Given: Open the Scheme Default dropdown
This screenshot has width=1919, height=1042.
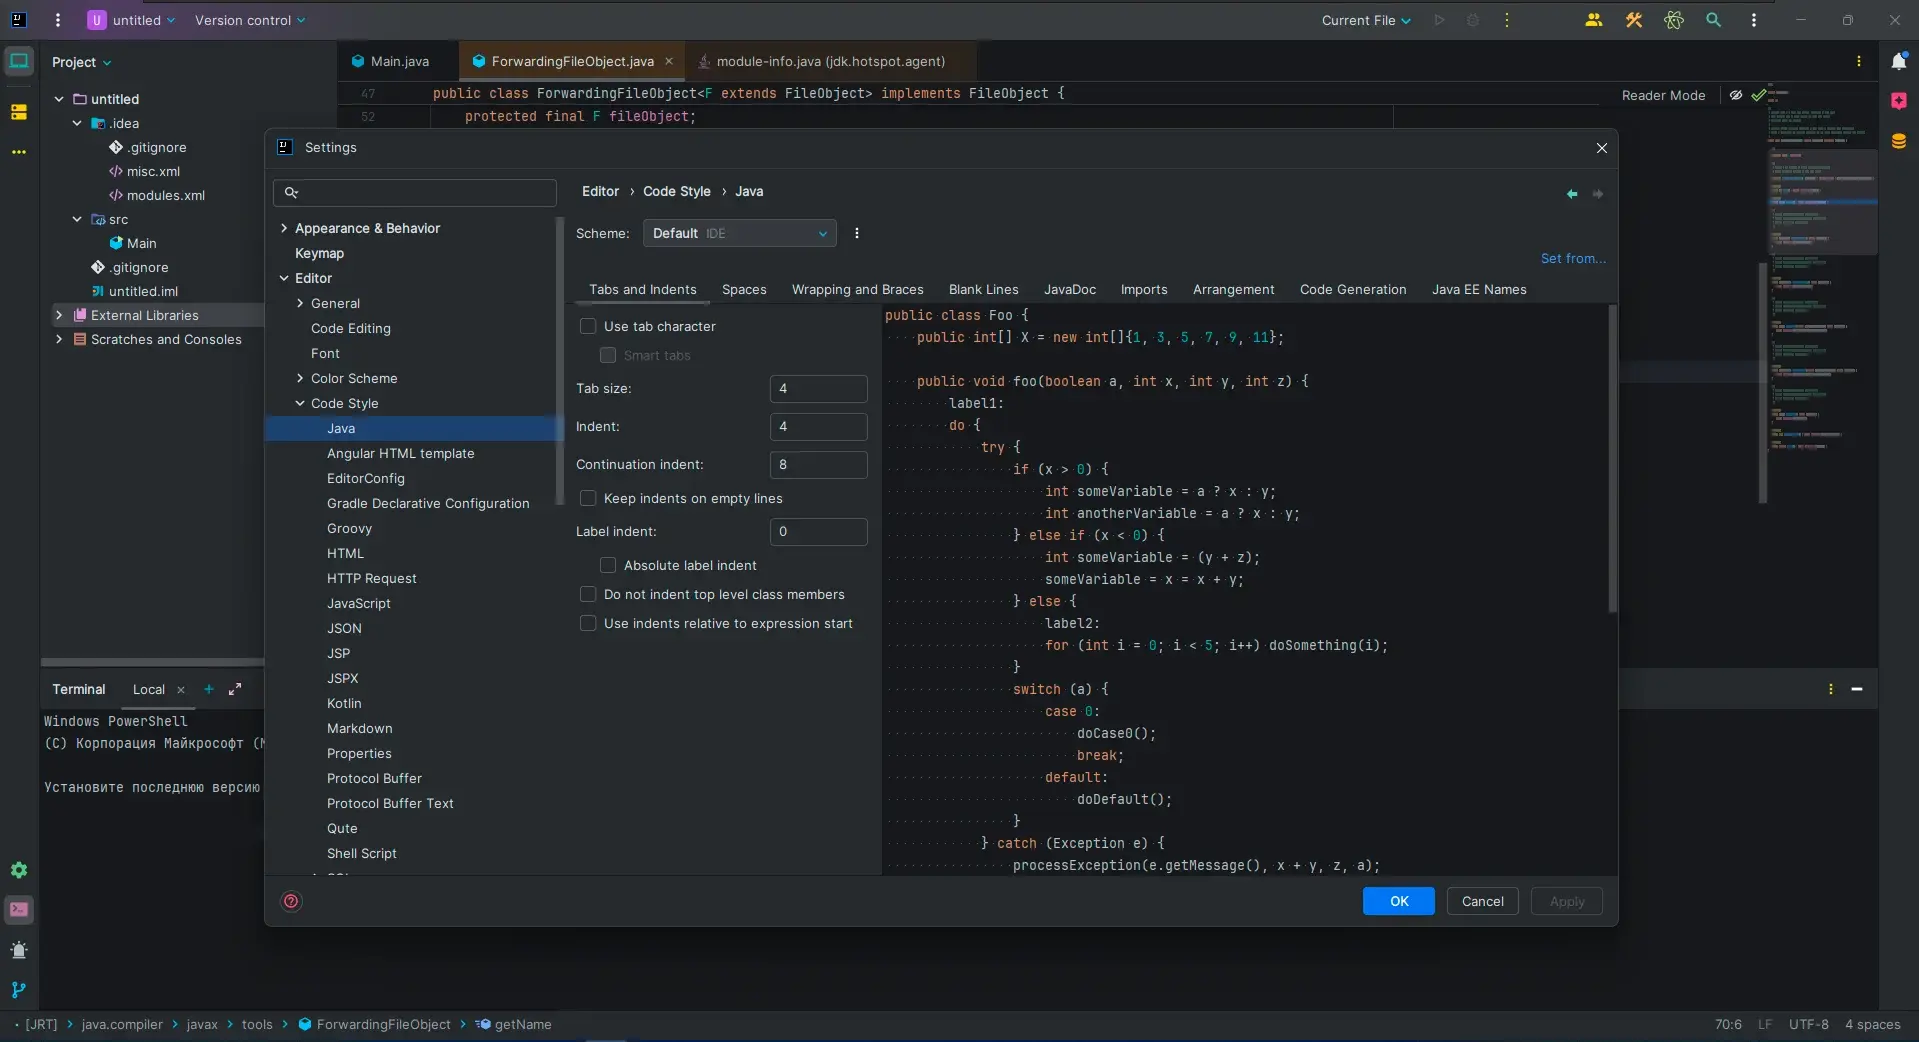Looking at the screenshot, I should click(739, 233).
